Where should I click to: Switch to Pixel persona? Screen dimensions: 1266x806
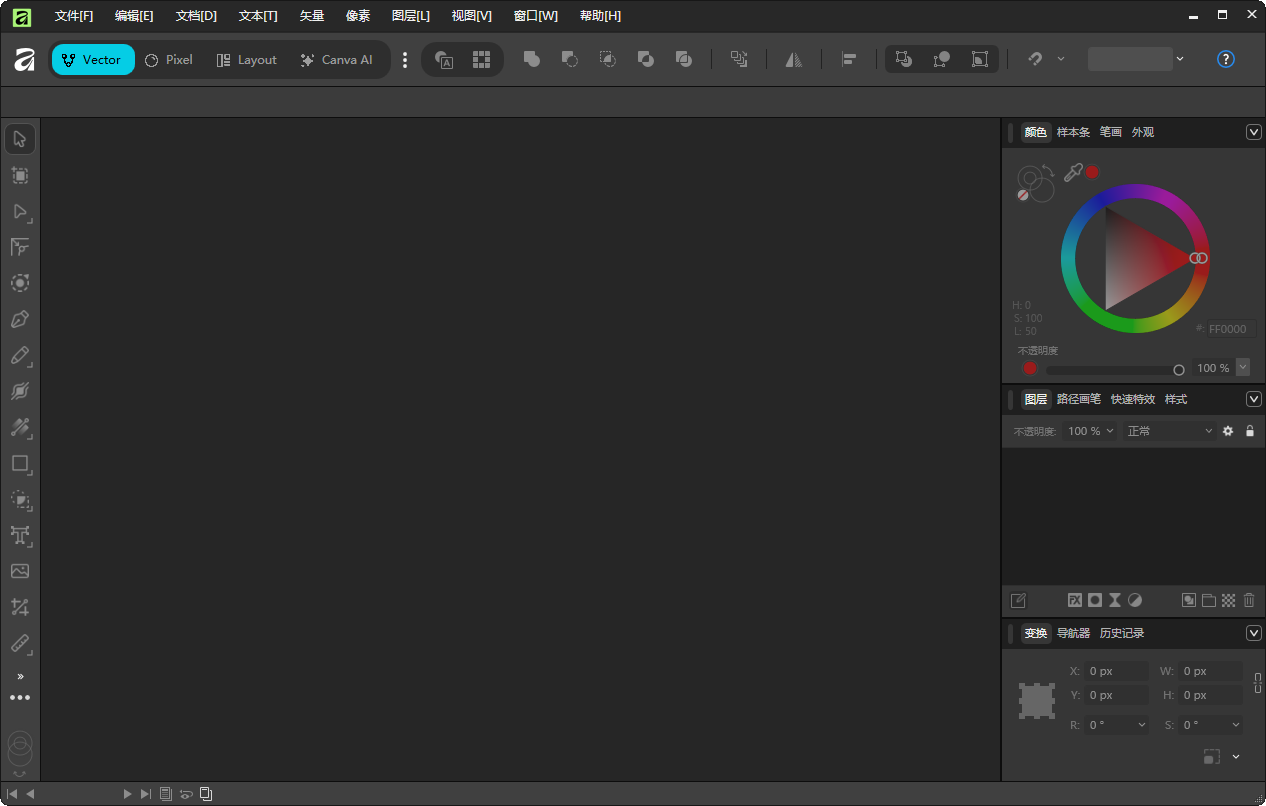tap(168, 59)
